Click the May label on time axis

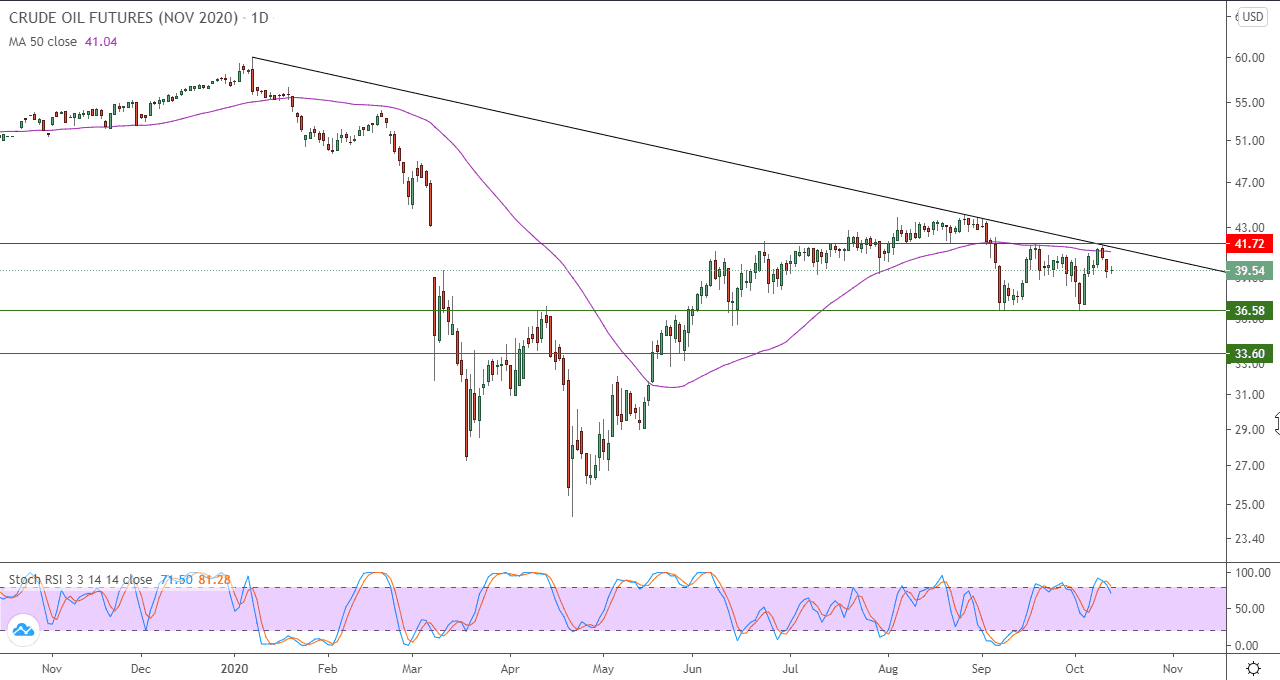[x=603, y=667]
